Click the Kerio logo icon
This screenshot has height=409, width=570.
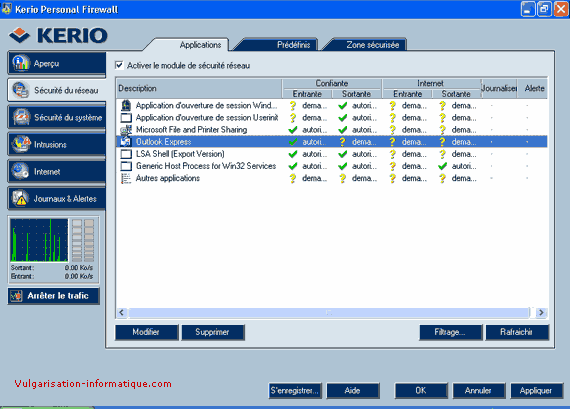[x=19, y=35]
